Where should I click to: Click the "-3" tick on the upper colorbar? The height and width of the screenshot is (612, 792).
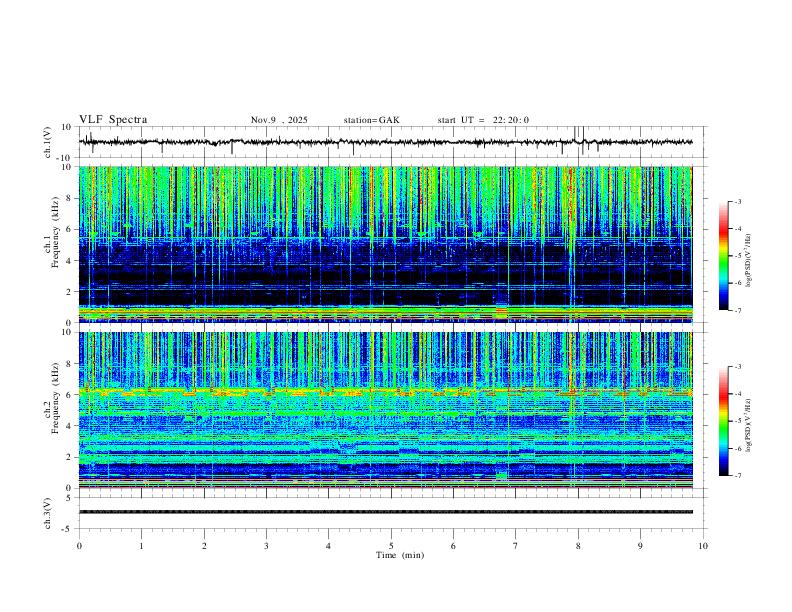[737, 201]
